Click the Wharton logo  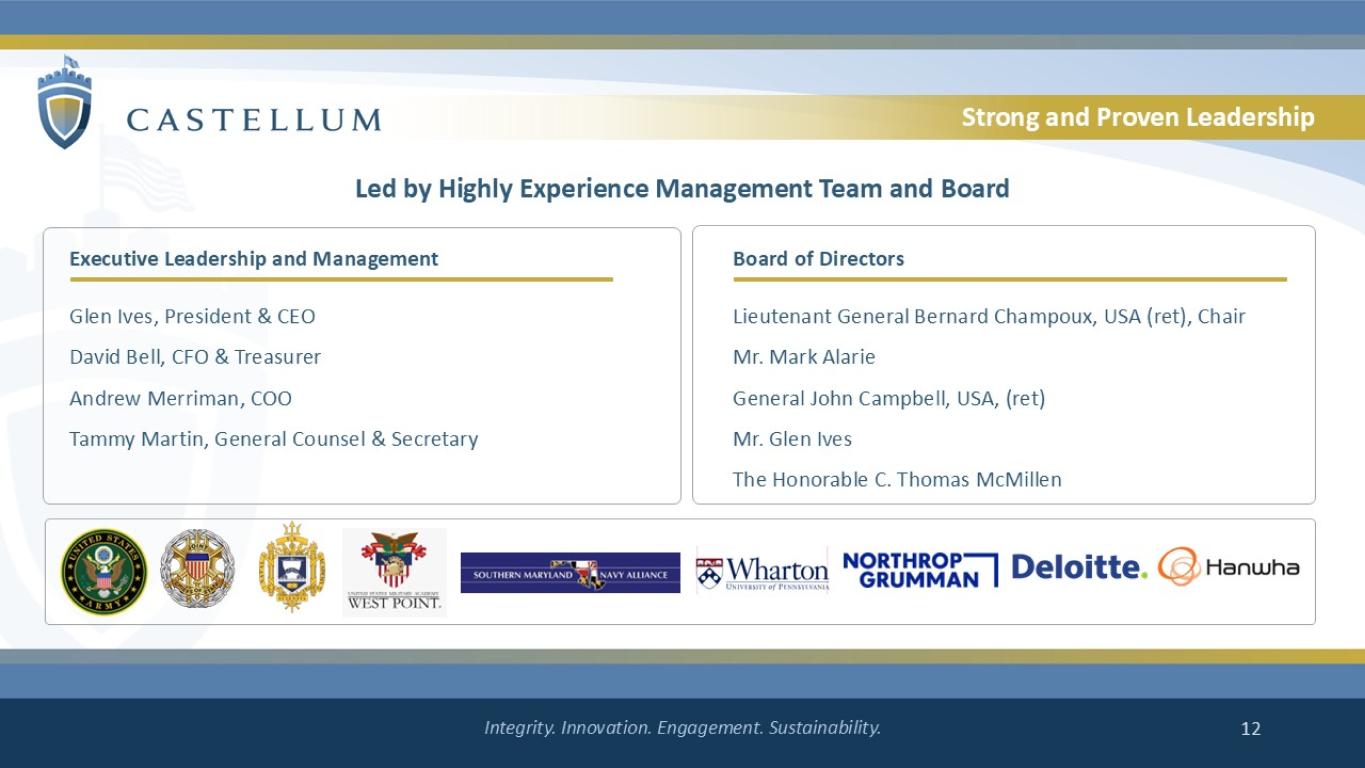tap(763, 572)
